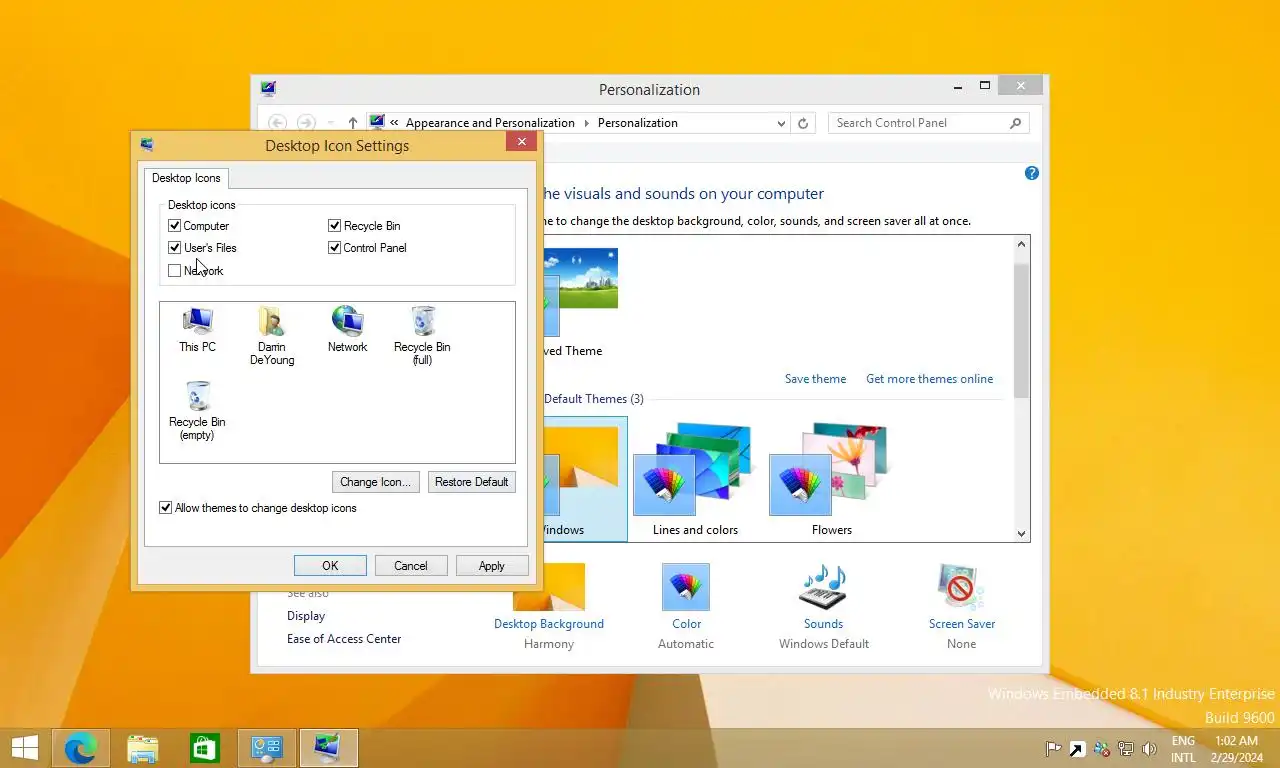Open the Save theme link
The image size is (1280, 768).
815,379
